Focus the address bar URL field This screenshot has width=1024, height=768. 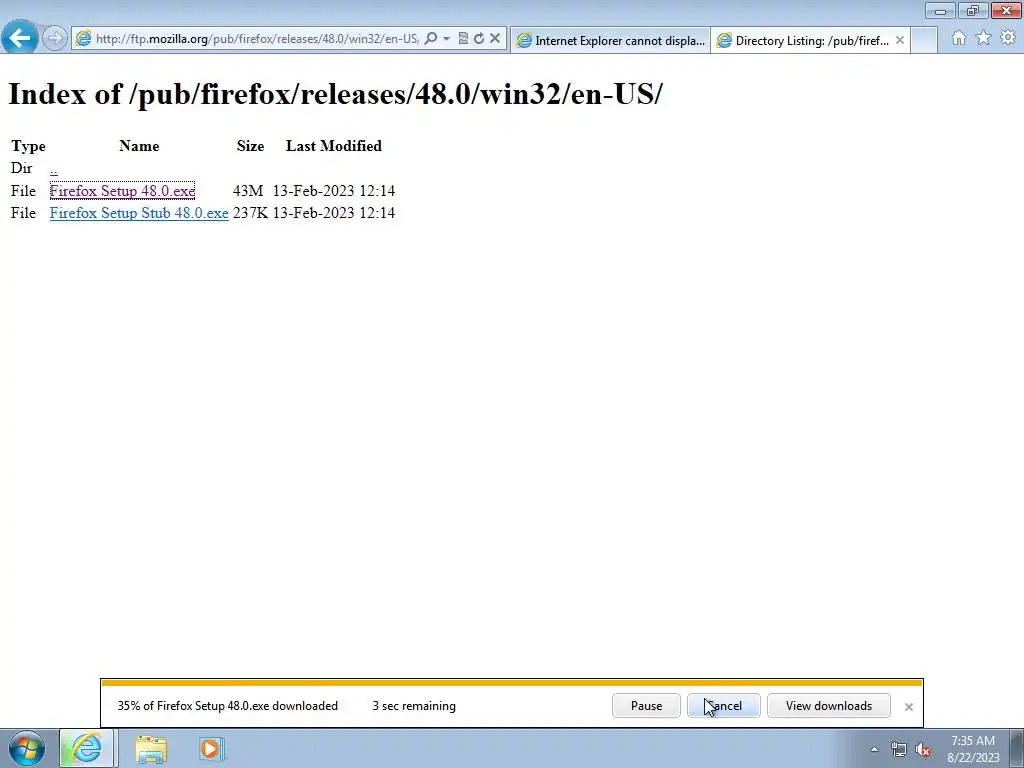tap(257, 39)
